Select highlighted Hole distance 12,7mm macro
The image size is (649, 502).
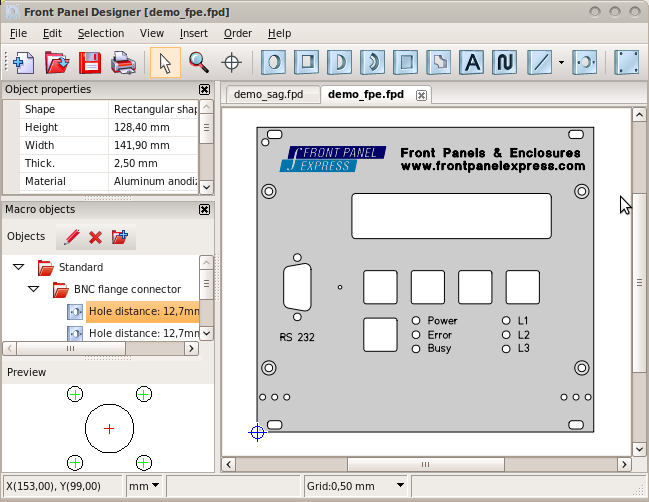click(x=142, y=311)
